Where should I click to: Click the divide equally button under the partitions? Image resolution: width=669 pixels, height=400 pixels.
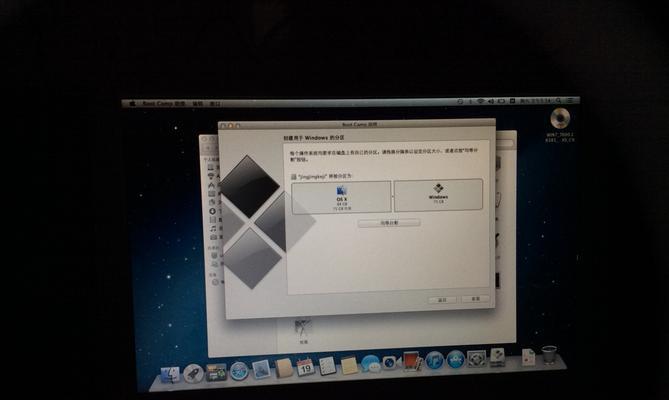pos(389,223)
